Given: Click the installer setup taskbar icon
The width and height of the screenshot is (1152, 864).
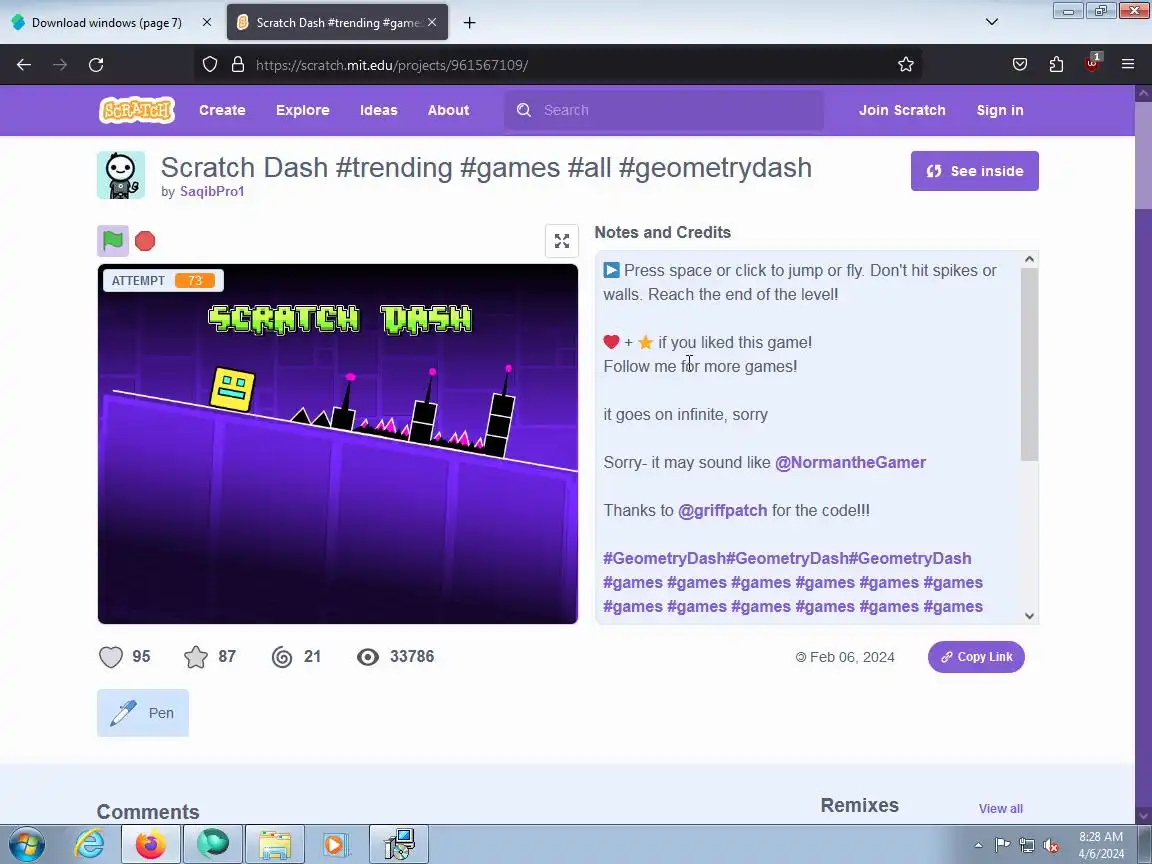Looking at the screenshot, I should [x=399, y=844].
